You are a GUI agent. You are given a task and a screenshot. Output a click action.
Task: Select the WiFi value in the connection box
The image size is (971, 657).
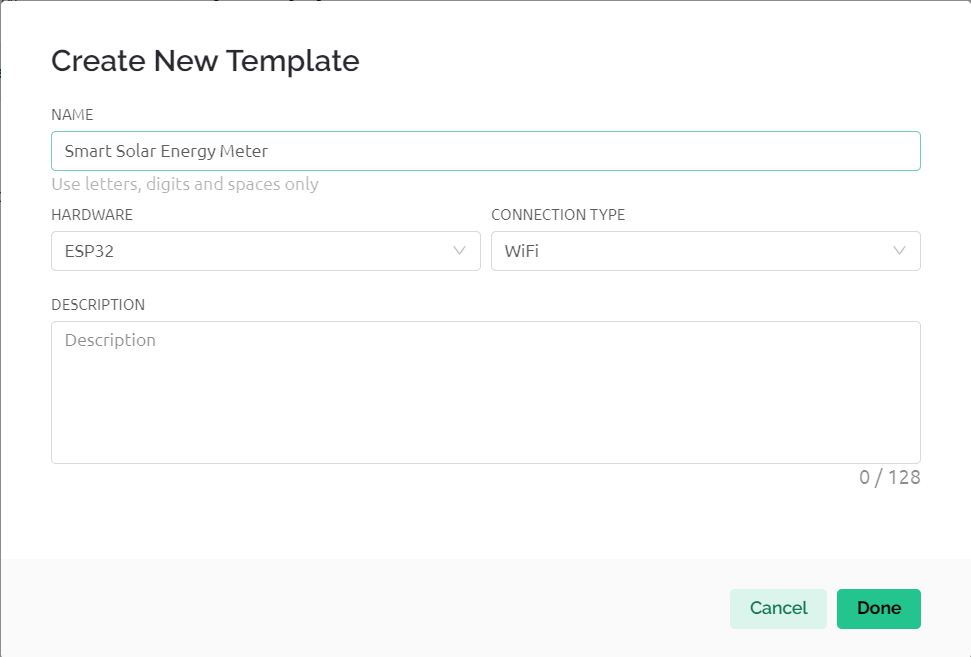[521, 251]
